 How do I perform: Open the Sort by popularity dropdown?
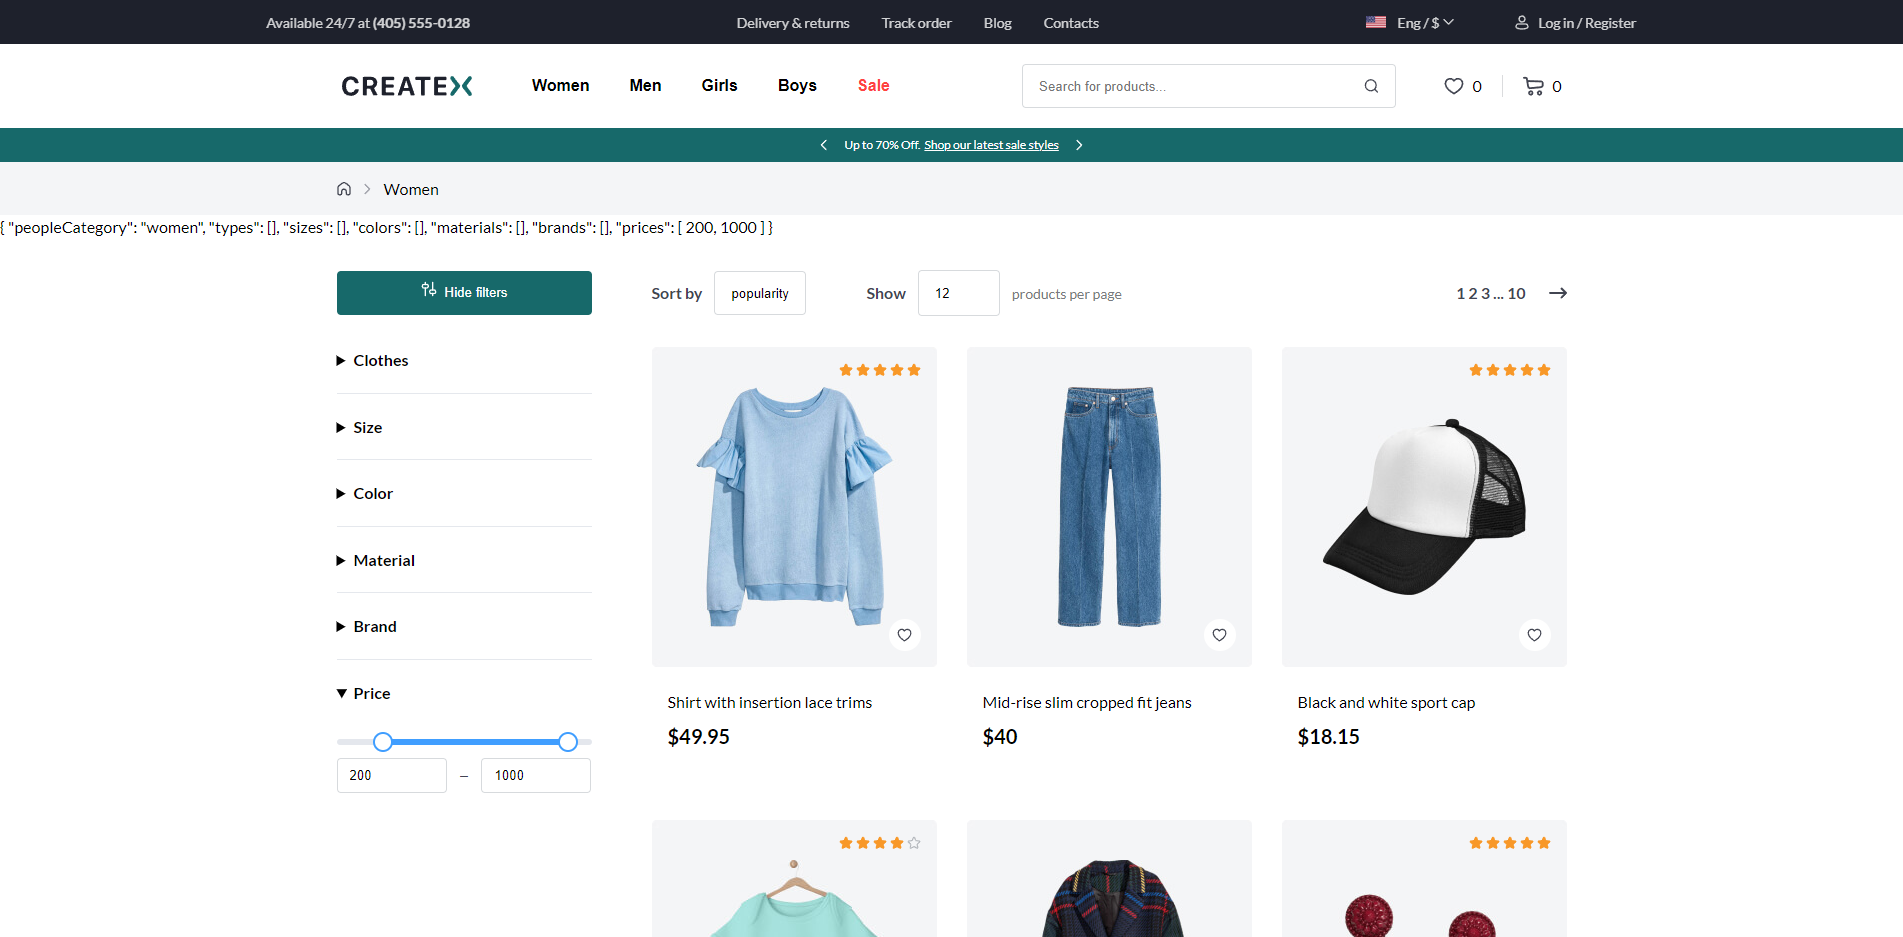coord(759,293)
